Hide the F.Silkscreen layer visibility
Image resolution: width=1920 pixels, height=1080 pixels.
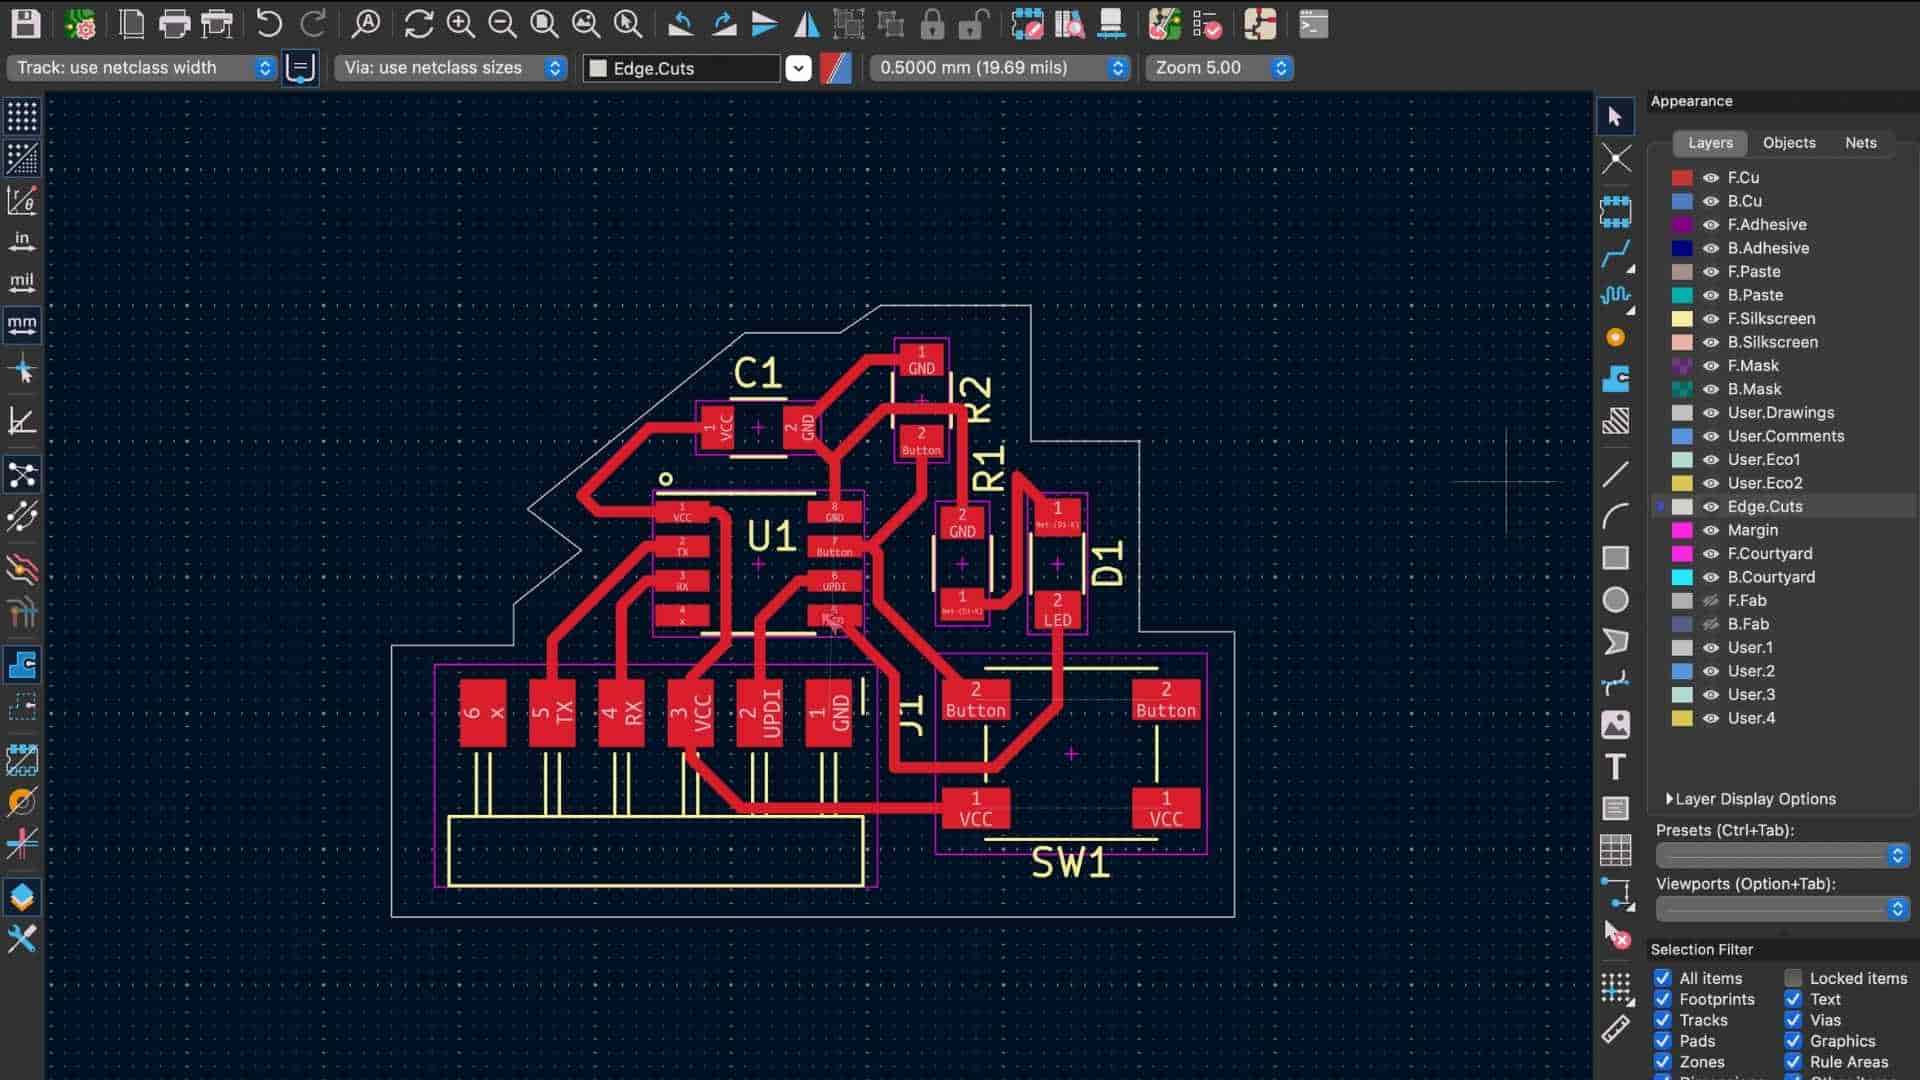1711,319
